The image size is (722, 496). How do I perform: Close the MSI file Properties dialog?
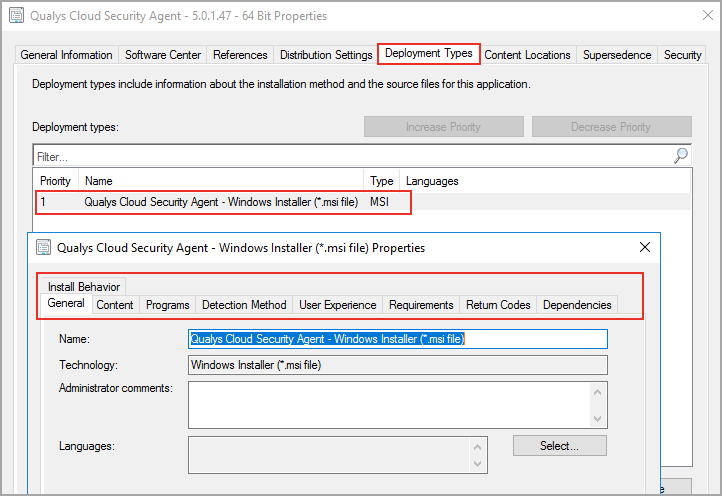click(x=645, y=247)
